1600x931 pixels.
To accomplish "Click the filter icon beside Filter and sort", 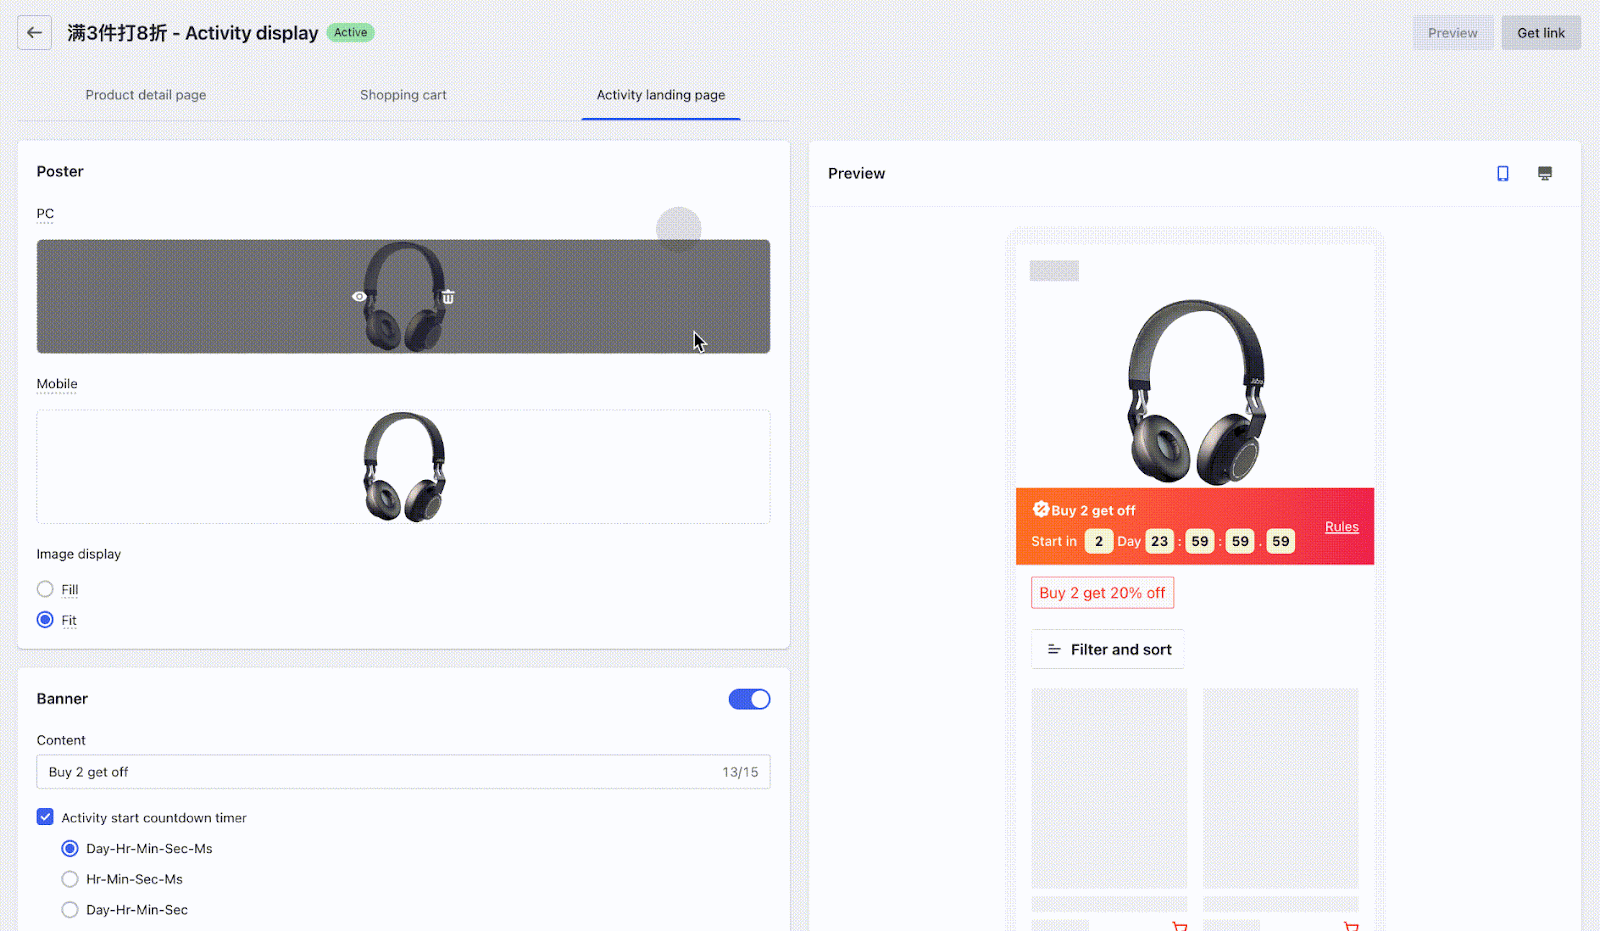I will 1053,650.
